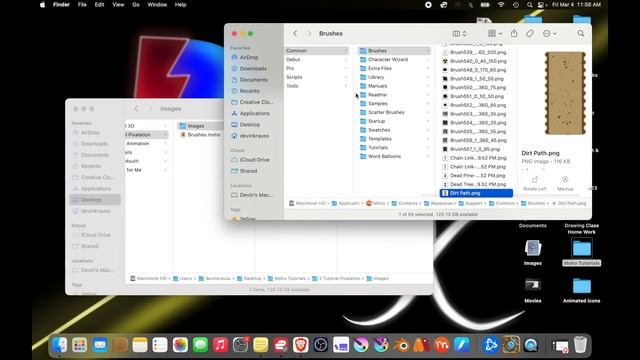Select the Common folder in first column
Viewport: 640px width, 360px height.
[x=317, y=51]
